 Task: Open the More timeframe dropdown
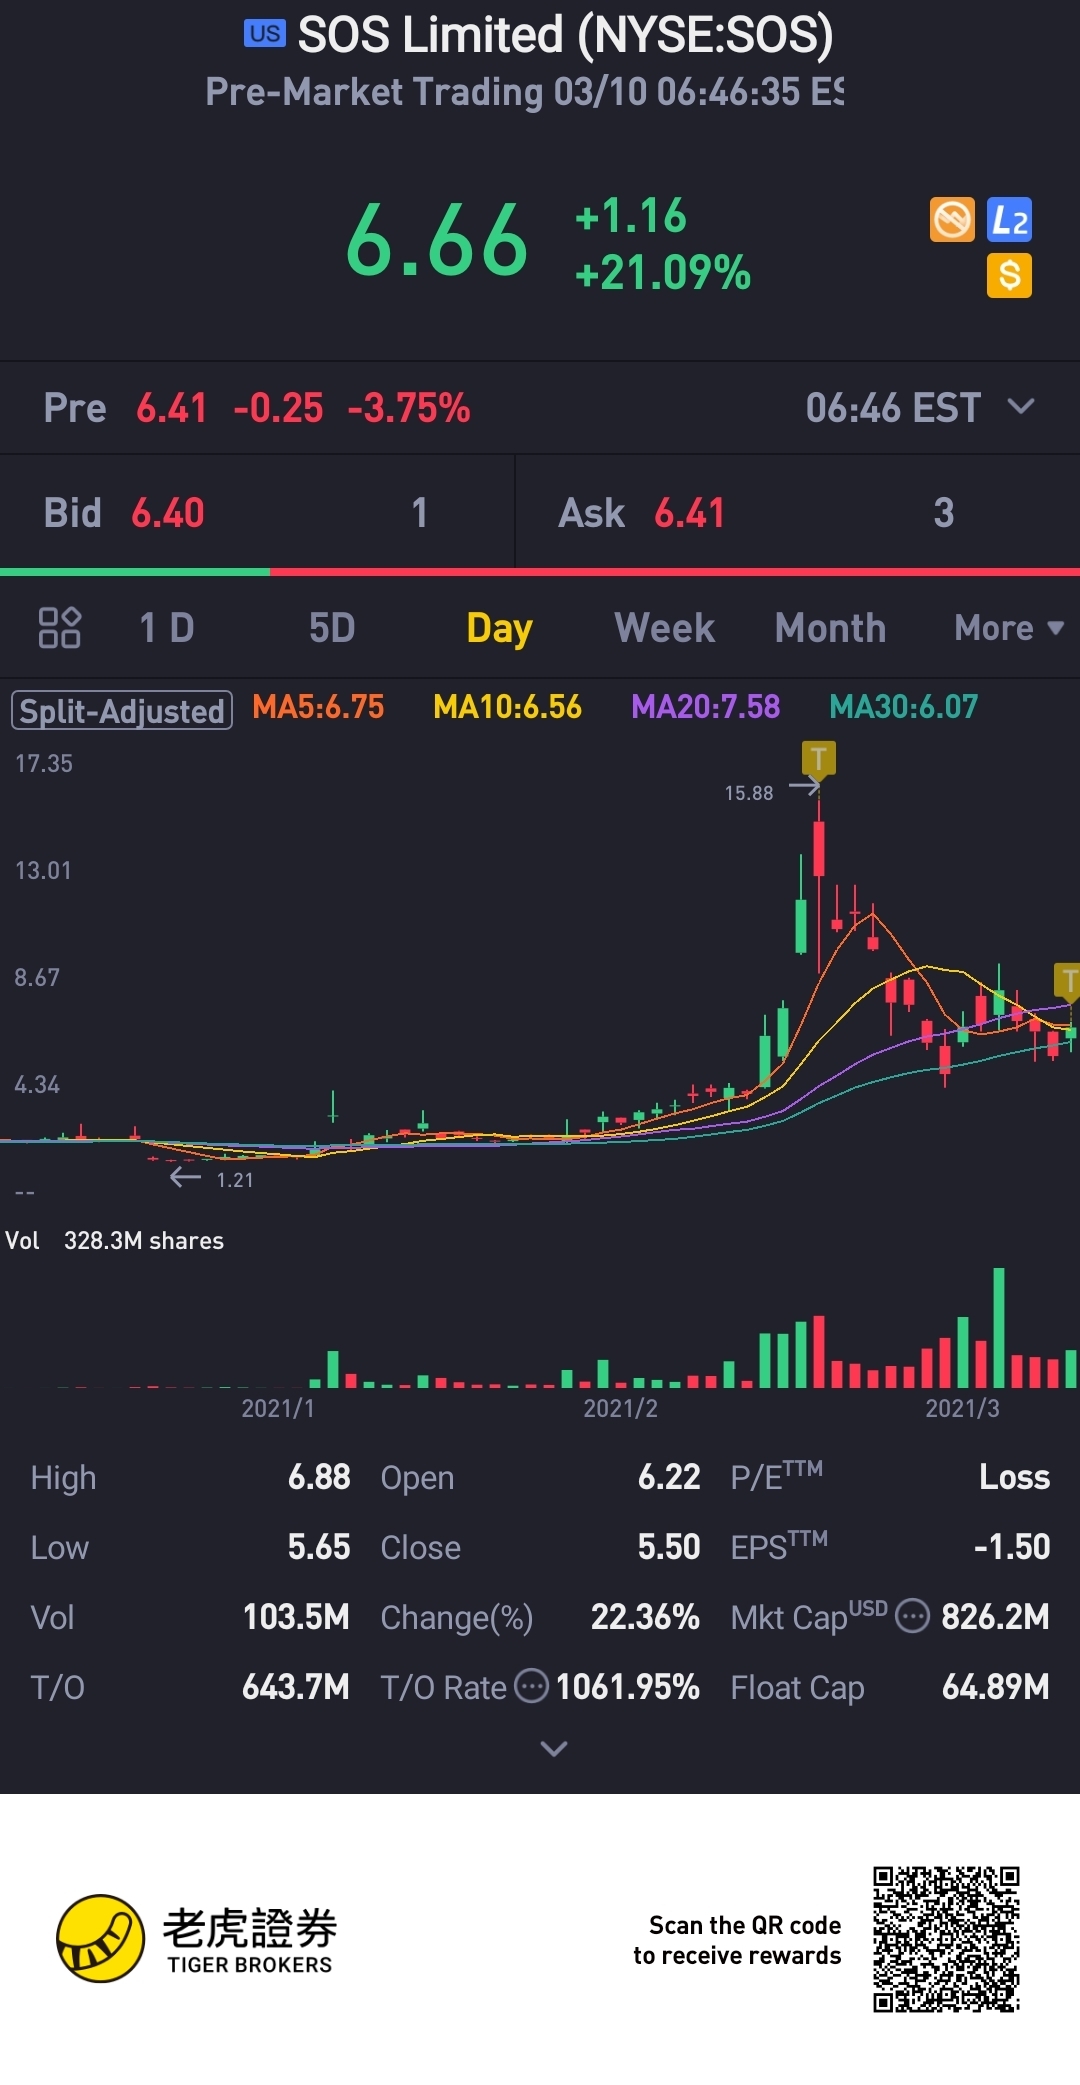pyautogui.click(x=1009, y=628)
